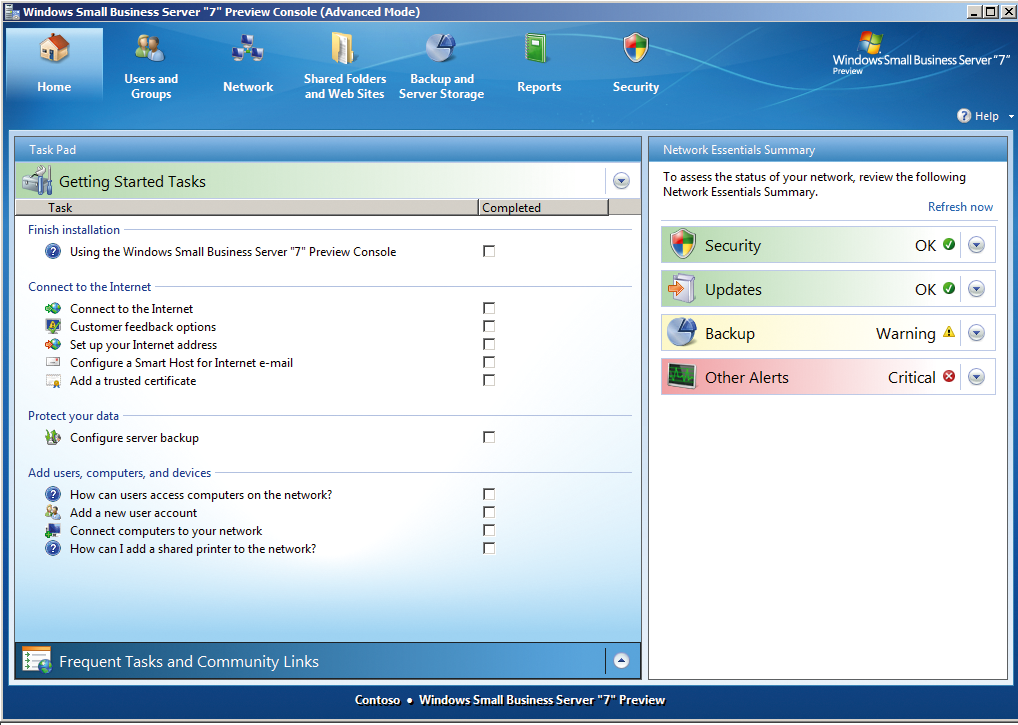Viewport: 1018px width, 725px height.
Task: Expand the Getting Started Tasks dropdown
Action: point(621,181)
